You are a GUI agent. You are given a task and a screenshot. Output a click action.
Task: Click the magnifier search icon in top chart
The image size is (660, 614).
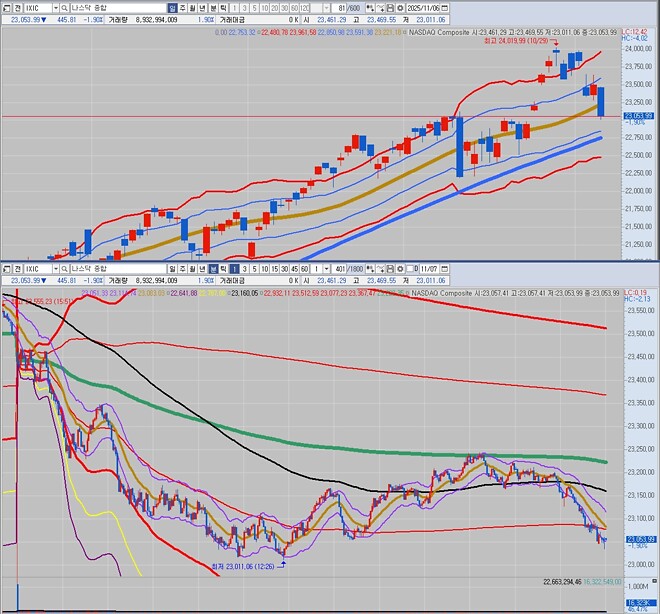point(64,8)
